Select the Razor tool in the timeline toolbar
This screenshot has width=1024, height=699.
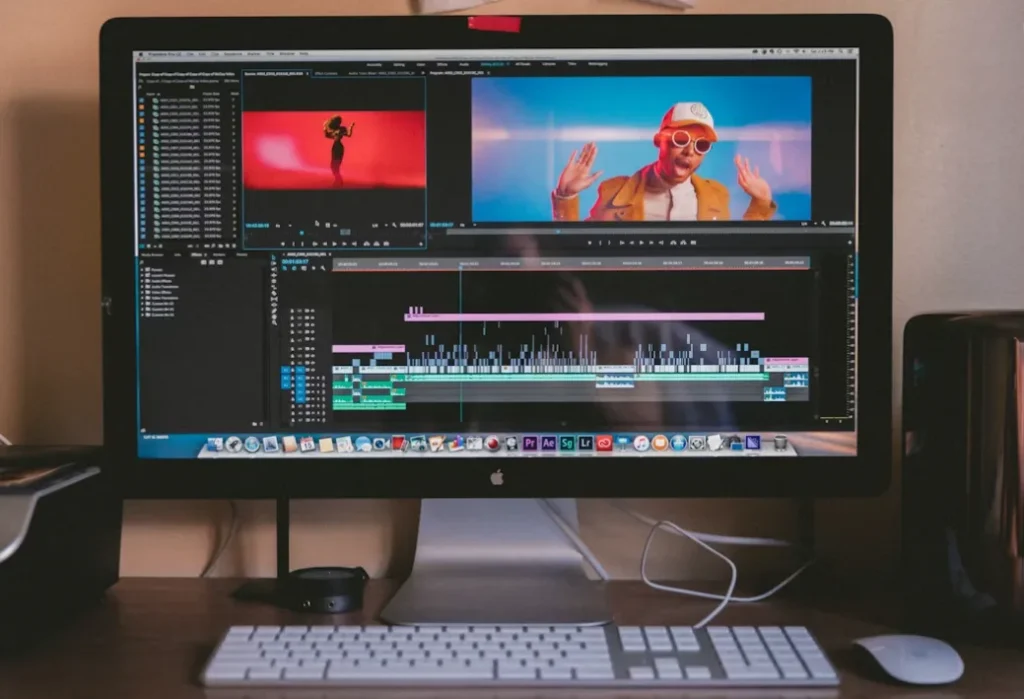pos(273,296)
